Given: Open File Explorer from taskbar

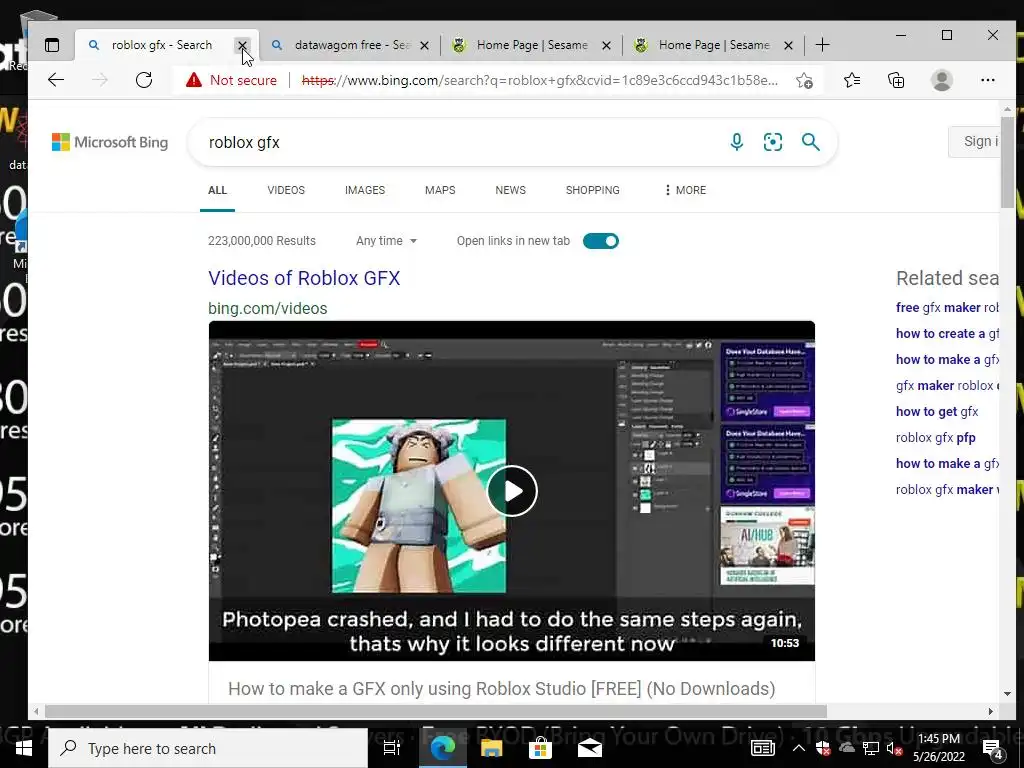Looking at the screenshot, I should click(x=491, y=748).
